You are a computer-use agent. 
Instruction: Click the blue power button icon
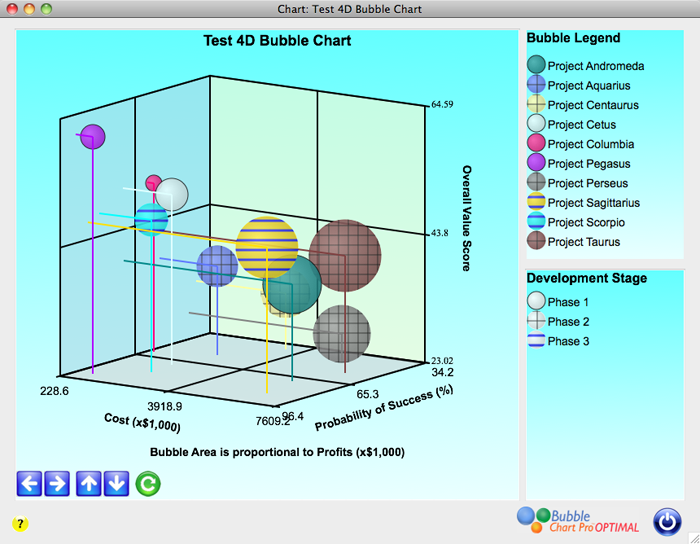(667, 522)
